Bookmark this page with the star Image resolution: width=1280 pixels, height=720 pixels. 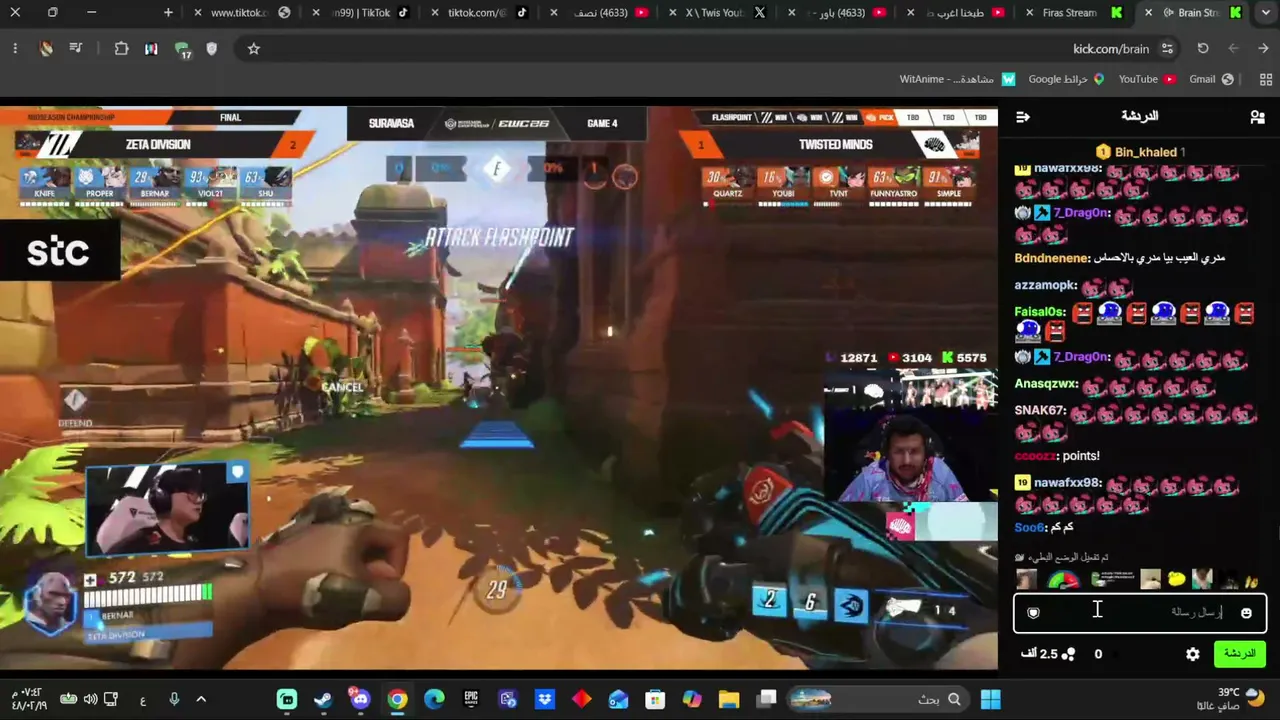(254, 48)
